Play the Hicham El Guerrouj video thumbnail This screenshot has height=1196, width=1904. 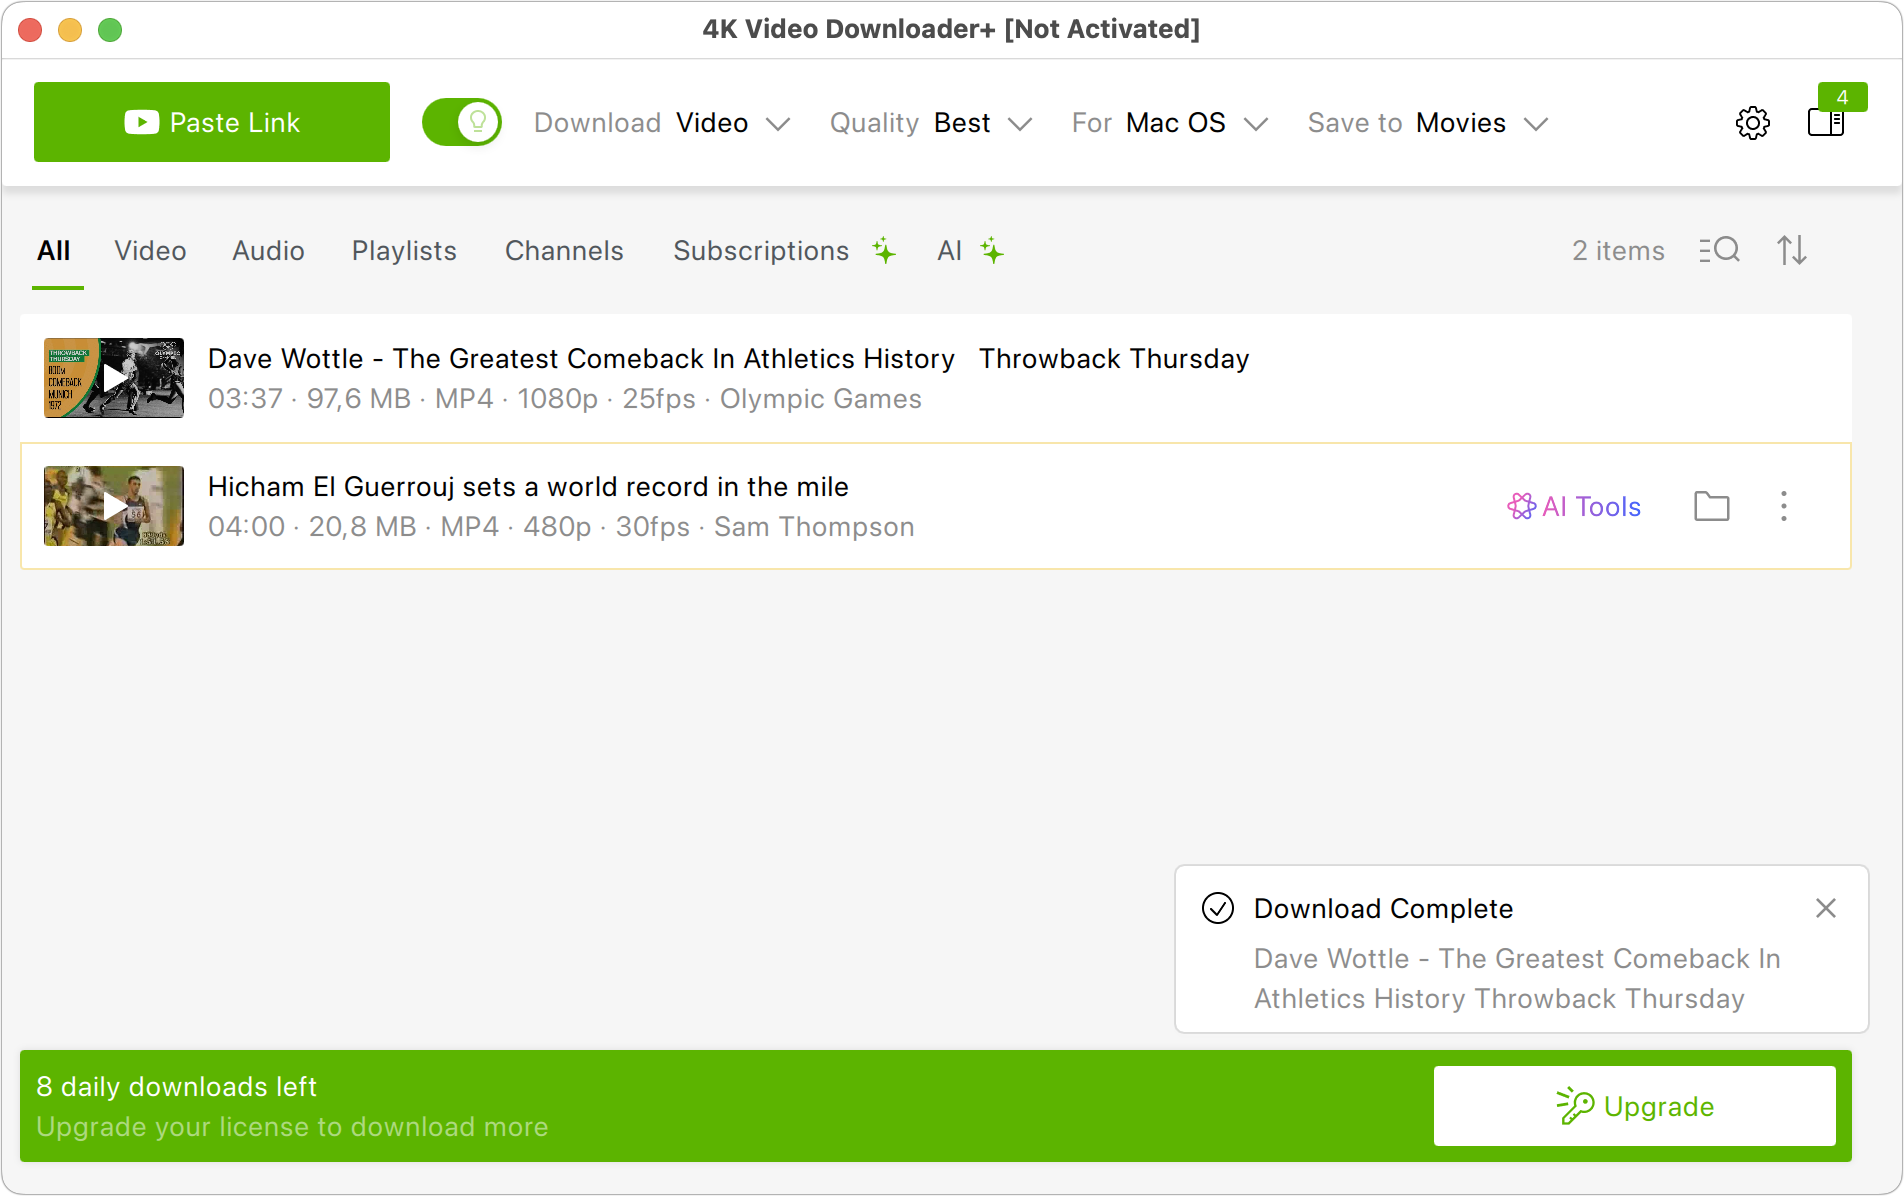click(114, 506)
